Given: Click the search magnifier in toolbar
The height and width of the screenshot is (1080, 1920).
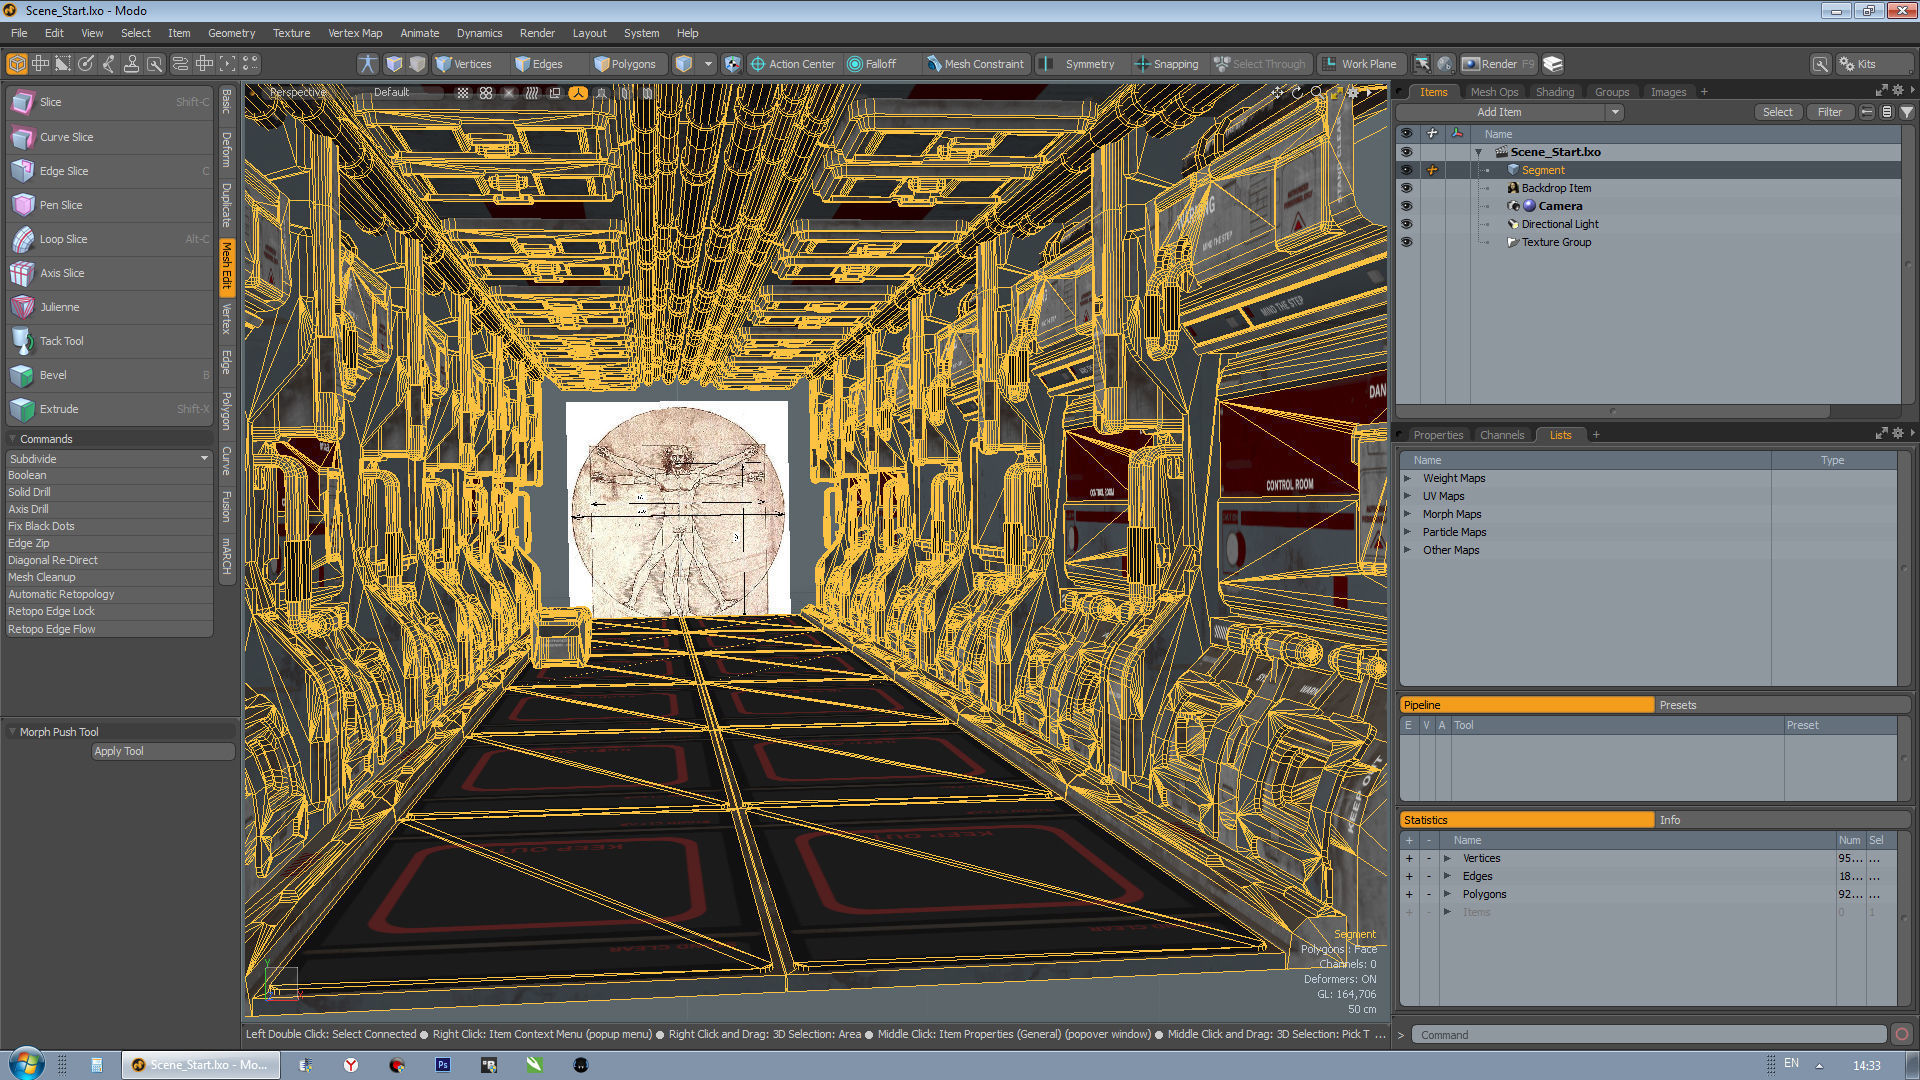Looking at the screenshot, I should [1820, 64].
